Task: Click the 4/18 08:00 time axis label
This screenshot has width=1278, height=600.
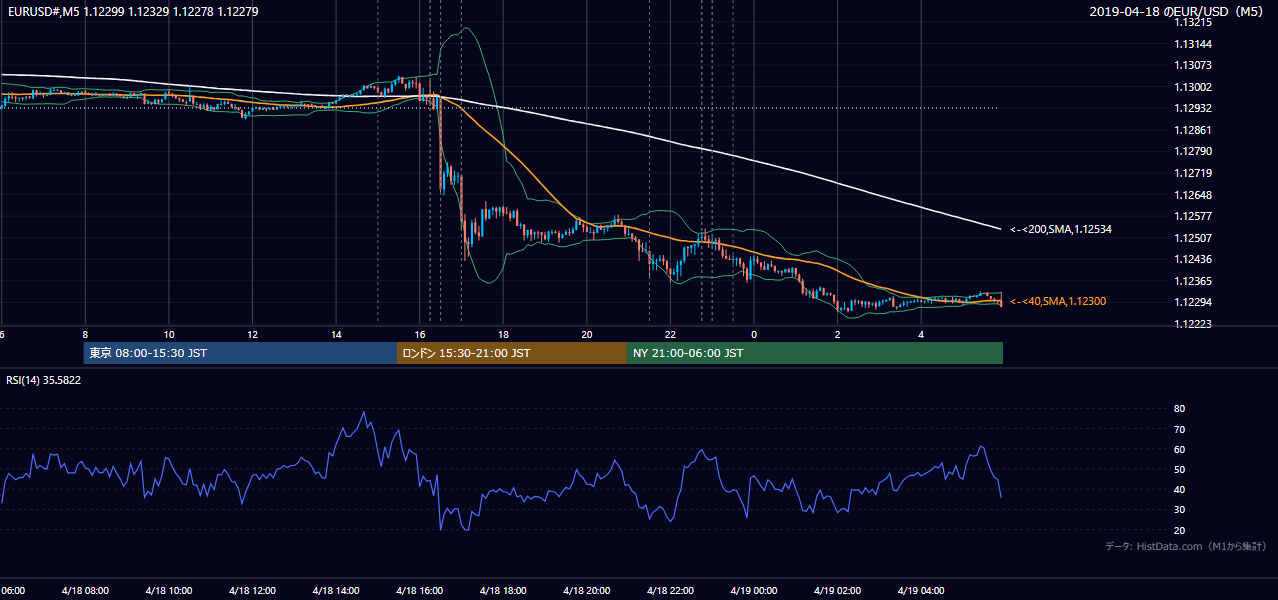Action: click(x=85, y=590)
